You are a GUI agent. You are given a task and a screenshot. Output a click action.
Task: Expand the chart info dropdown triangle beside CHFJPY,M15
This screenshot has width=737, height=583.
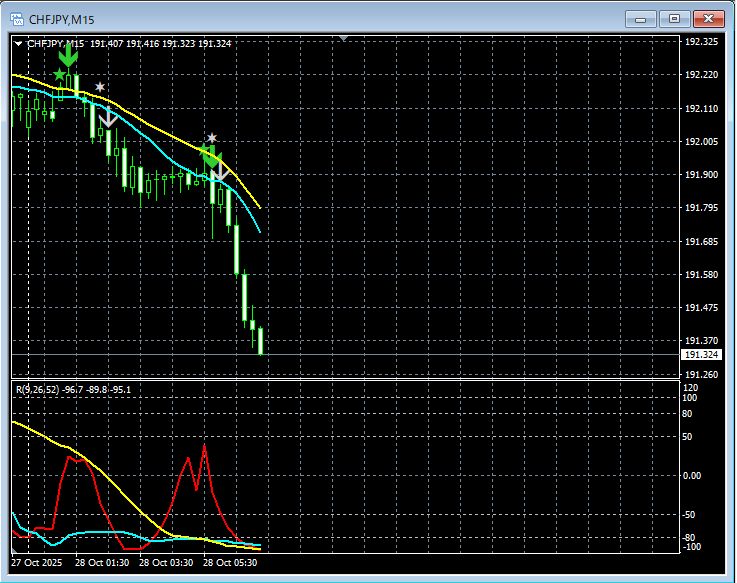(x=18, y=44)
